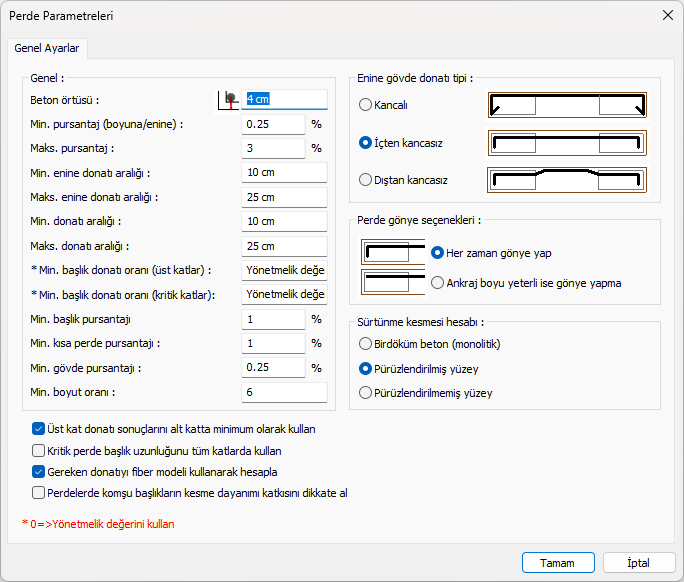The image size is (684, 582).
Task: Toggle Gereken donatıyı fiber modeli checkbox
Action: click(x=39, y=472)
